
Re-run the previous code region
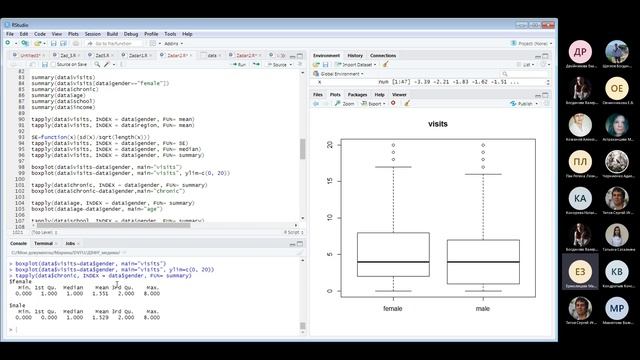256,64
